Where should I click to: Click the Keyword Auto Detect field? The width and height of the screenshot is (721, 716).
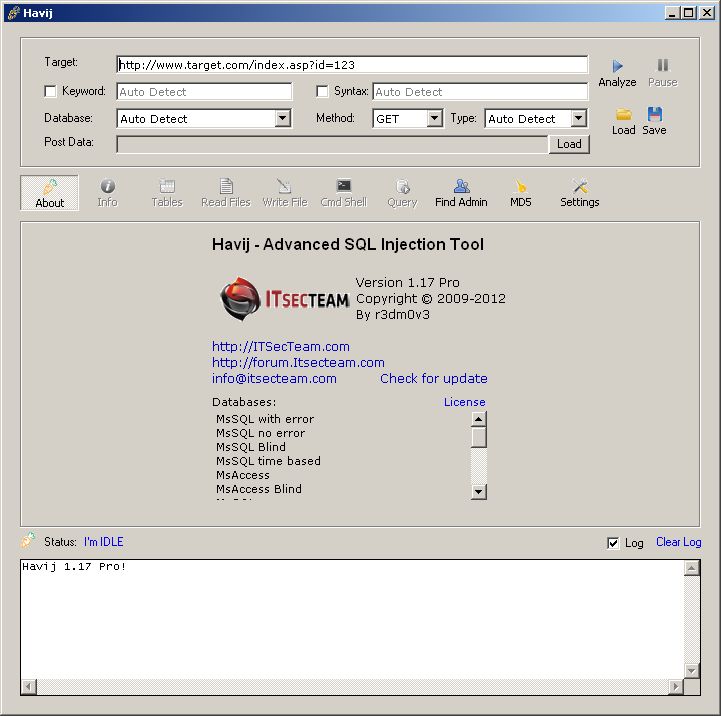[x=204, y=92]
